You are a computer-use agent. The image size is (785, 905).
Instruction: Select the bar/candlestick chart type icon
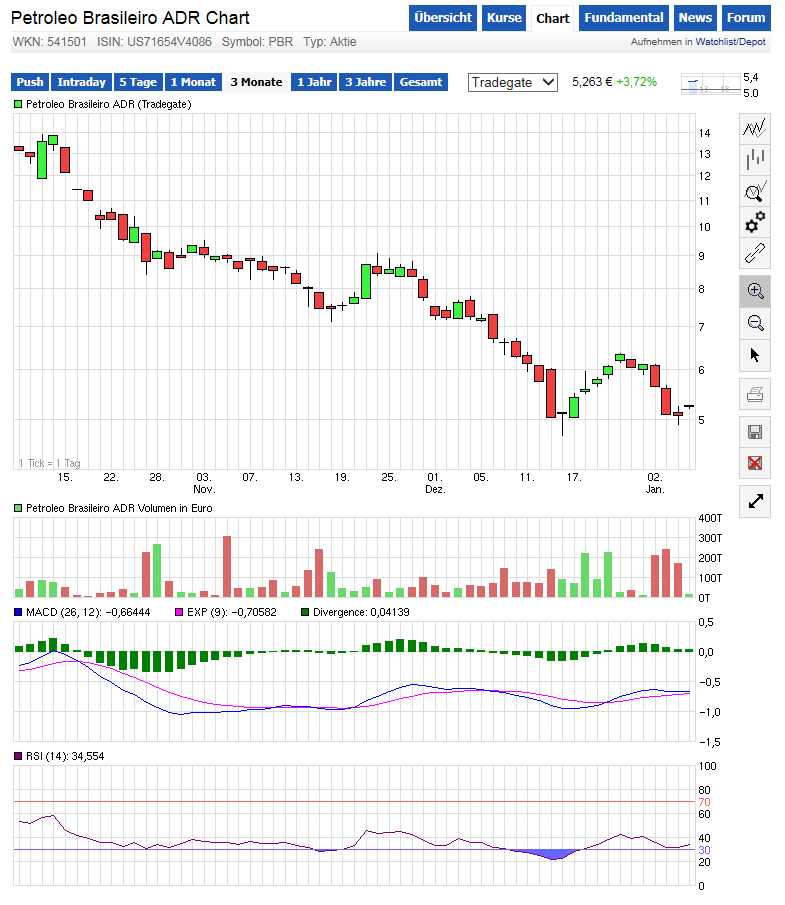coord(754,159)
